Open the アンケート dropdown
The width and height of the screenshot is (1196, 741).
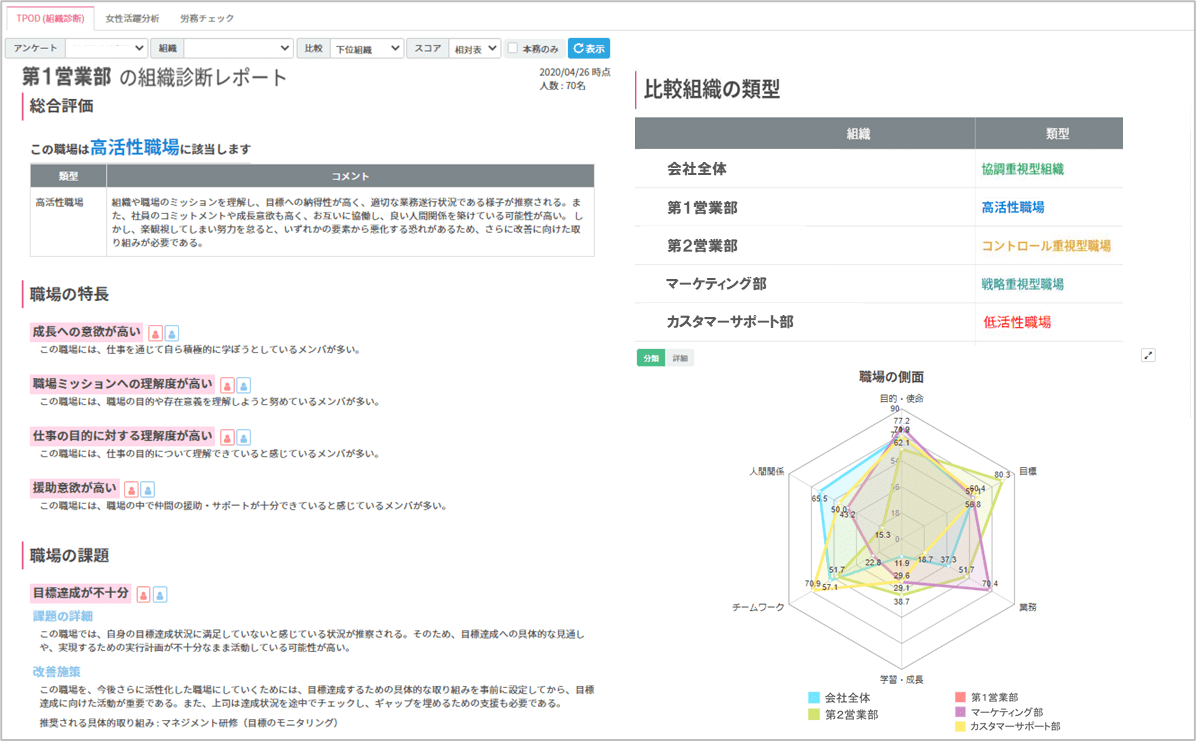[x=107, y=48]
